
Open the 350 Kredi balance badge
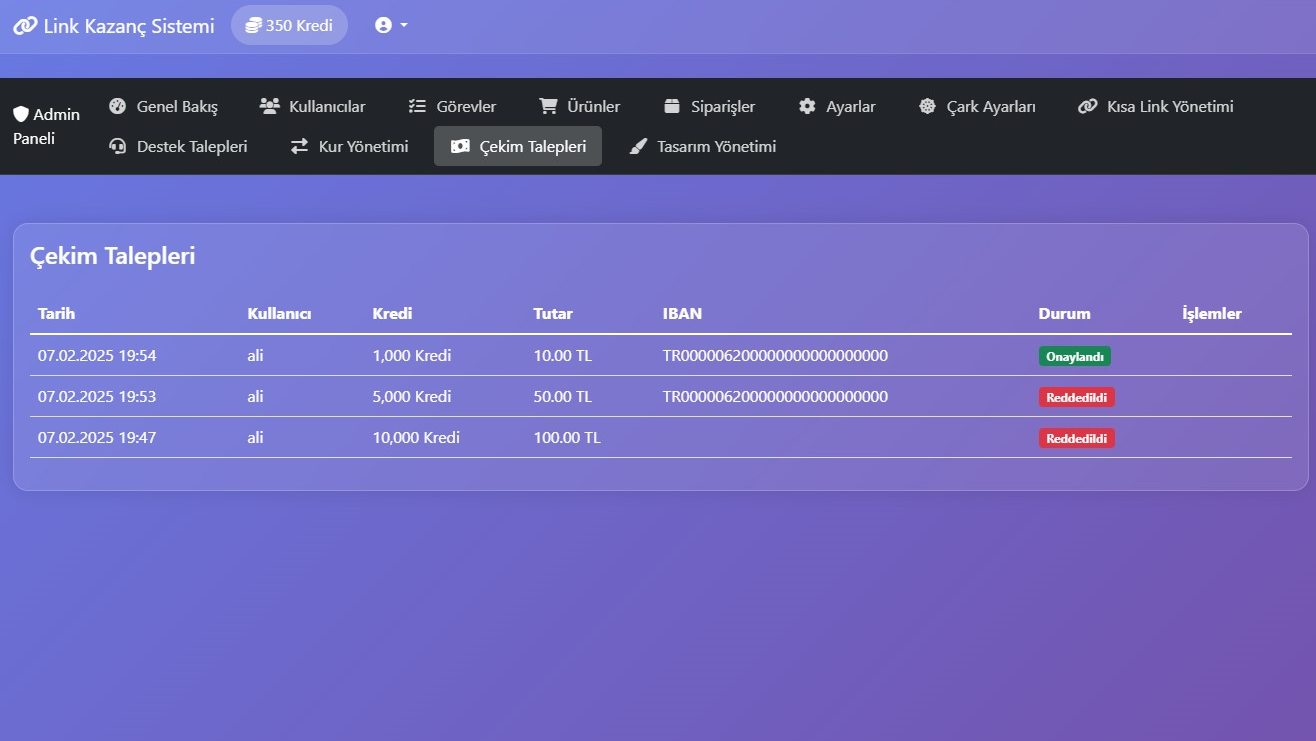pyautogui.click(x=289, y=25)
